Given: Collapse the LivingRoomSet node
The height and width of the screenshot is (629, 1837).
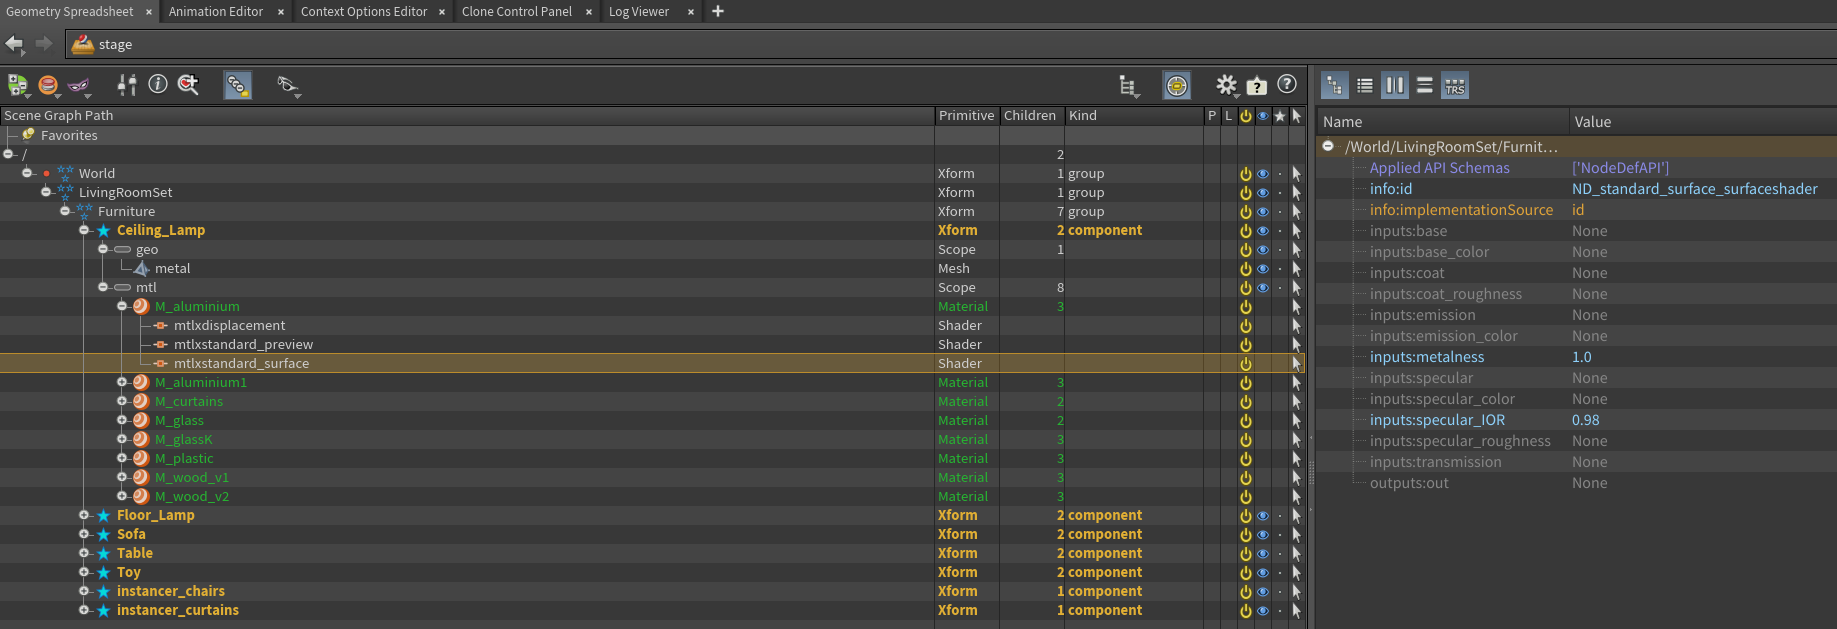Looking at the screenshot, I should (46, 192).
